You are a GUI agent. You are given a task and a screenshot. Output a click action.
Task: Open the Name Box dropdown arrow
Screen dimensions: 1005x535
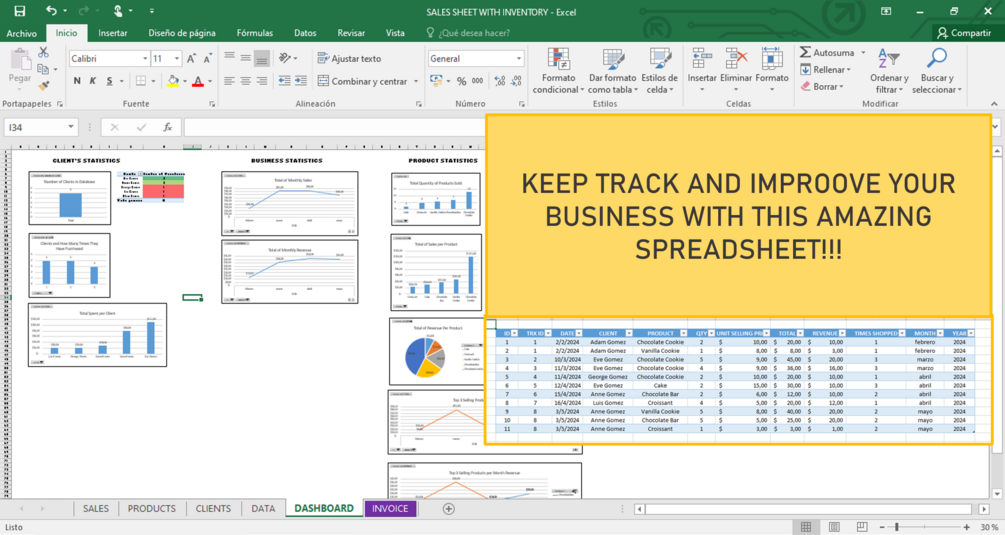point(71,128)
